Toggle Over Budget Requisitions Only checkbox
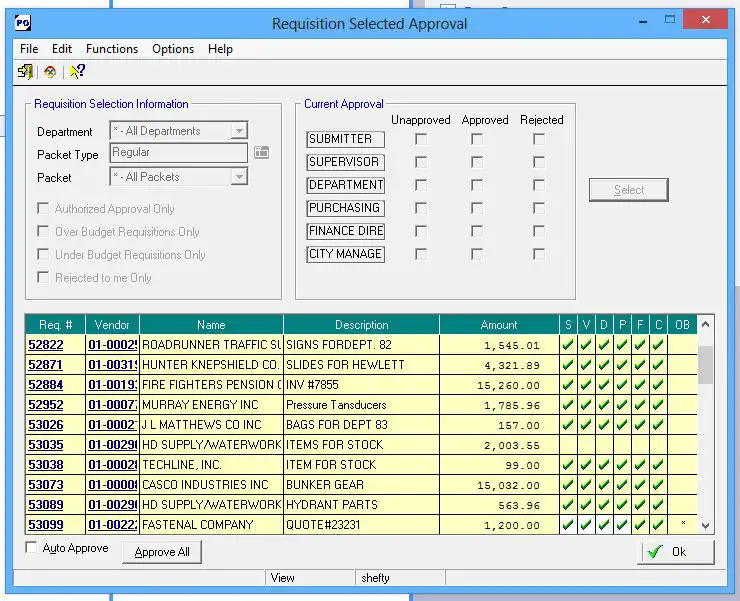 coord(43,231)
